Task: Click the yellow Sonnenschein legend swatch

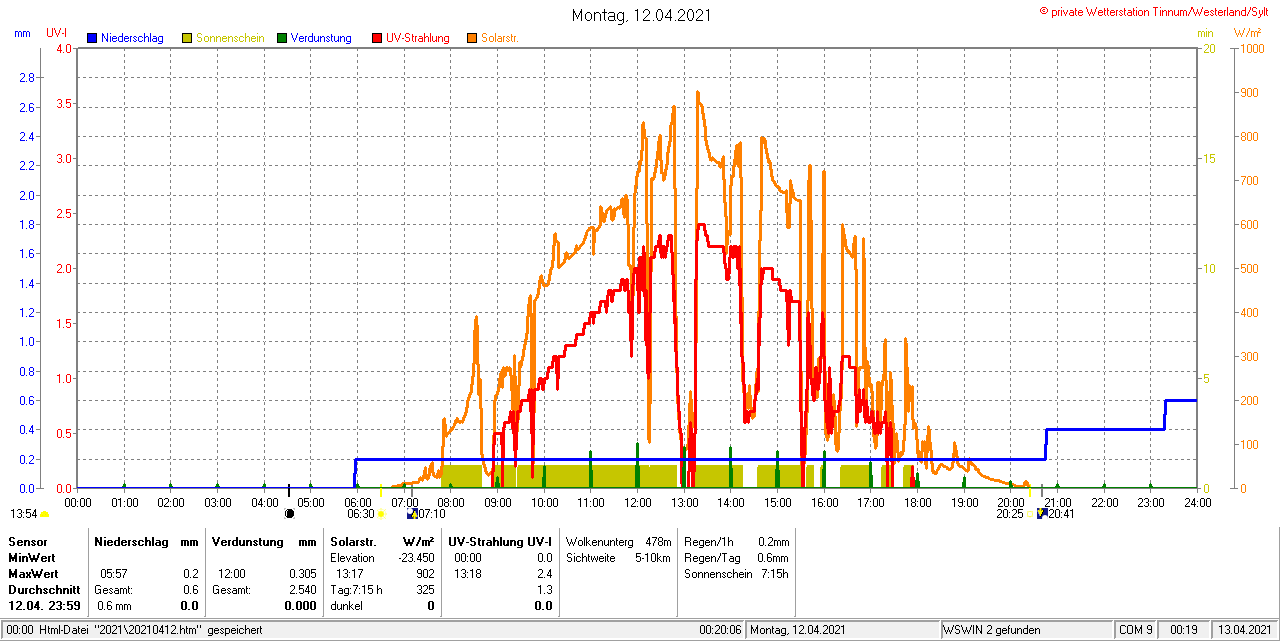Action: coord(187,38)
